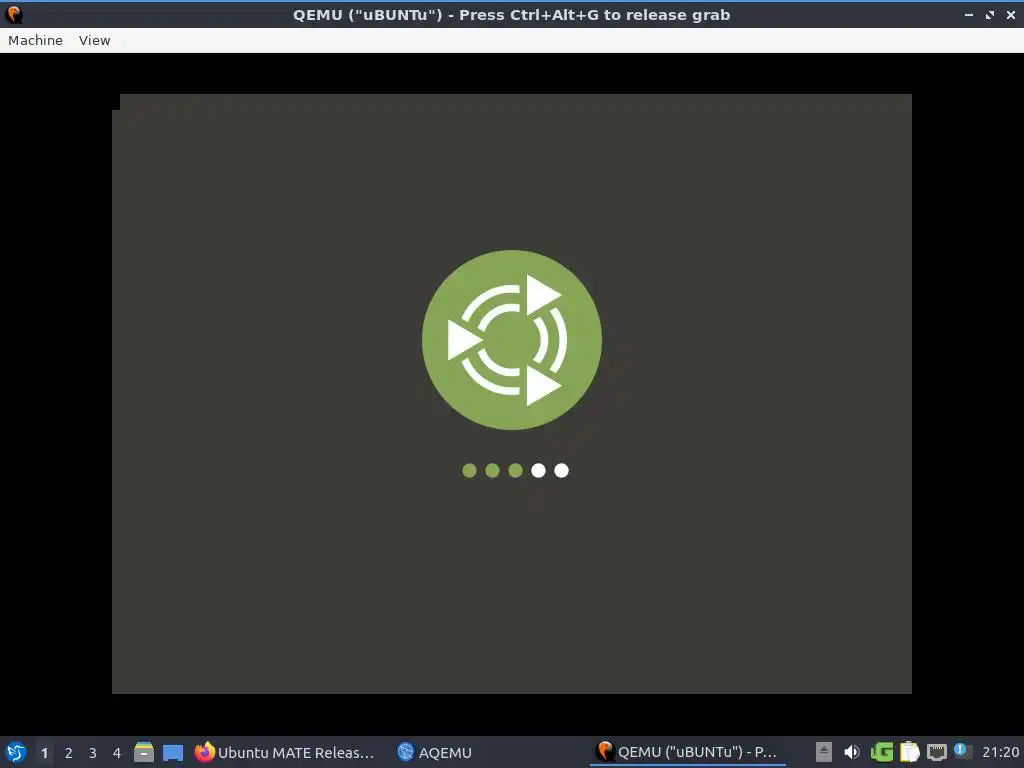Screen dimensions: 1024x768
Task: Switch to workspace 3
Action: (93, 753)
